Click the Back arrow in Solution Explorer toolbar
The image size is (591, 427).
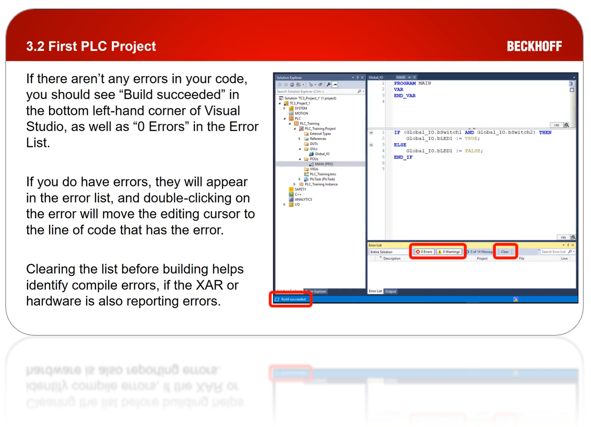(x=280, y=84)
